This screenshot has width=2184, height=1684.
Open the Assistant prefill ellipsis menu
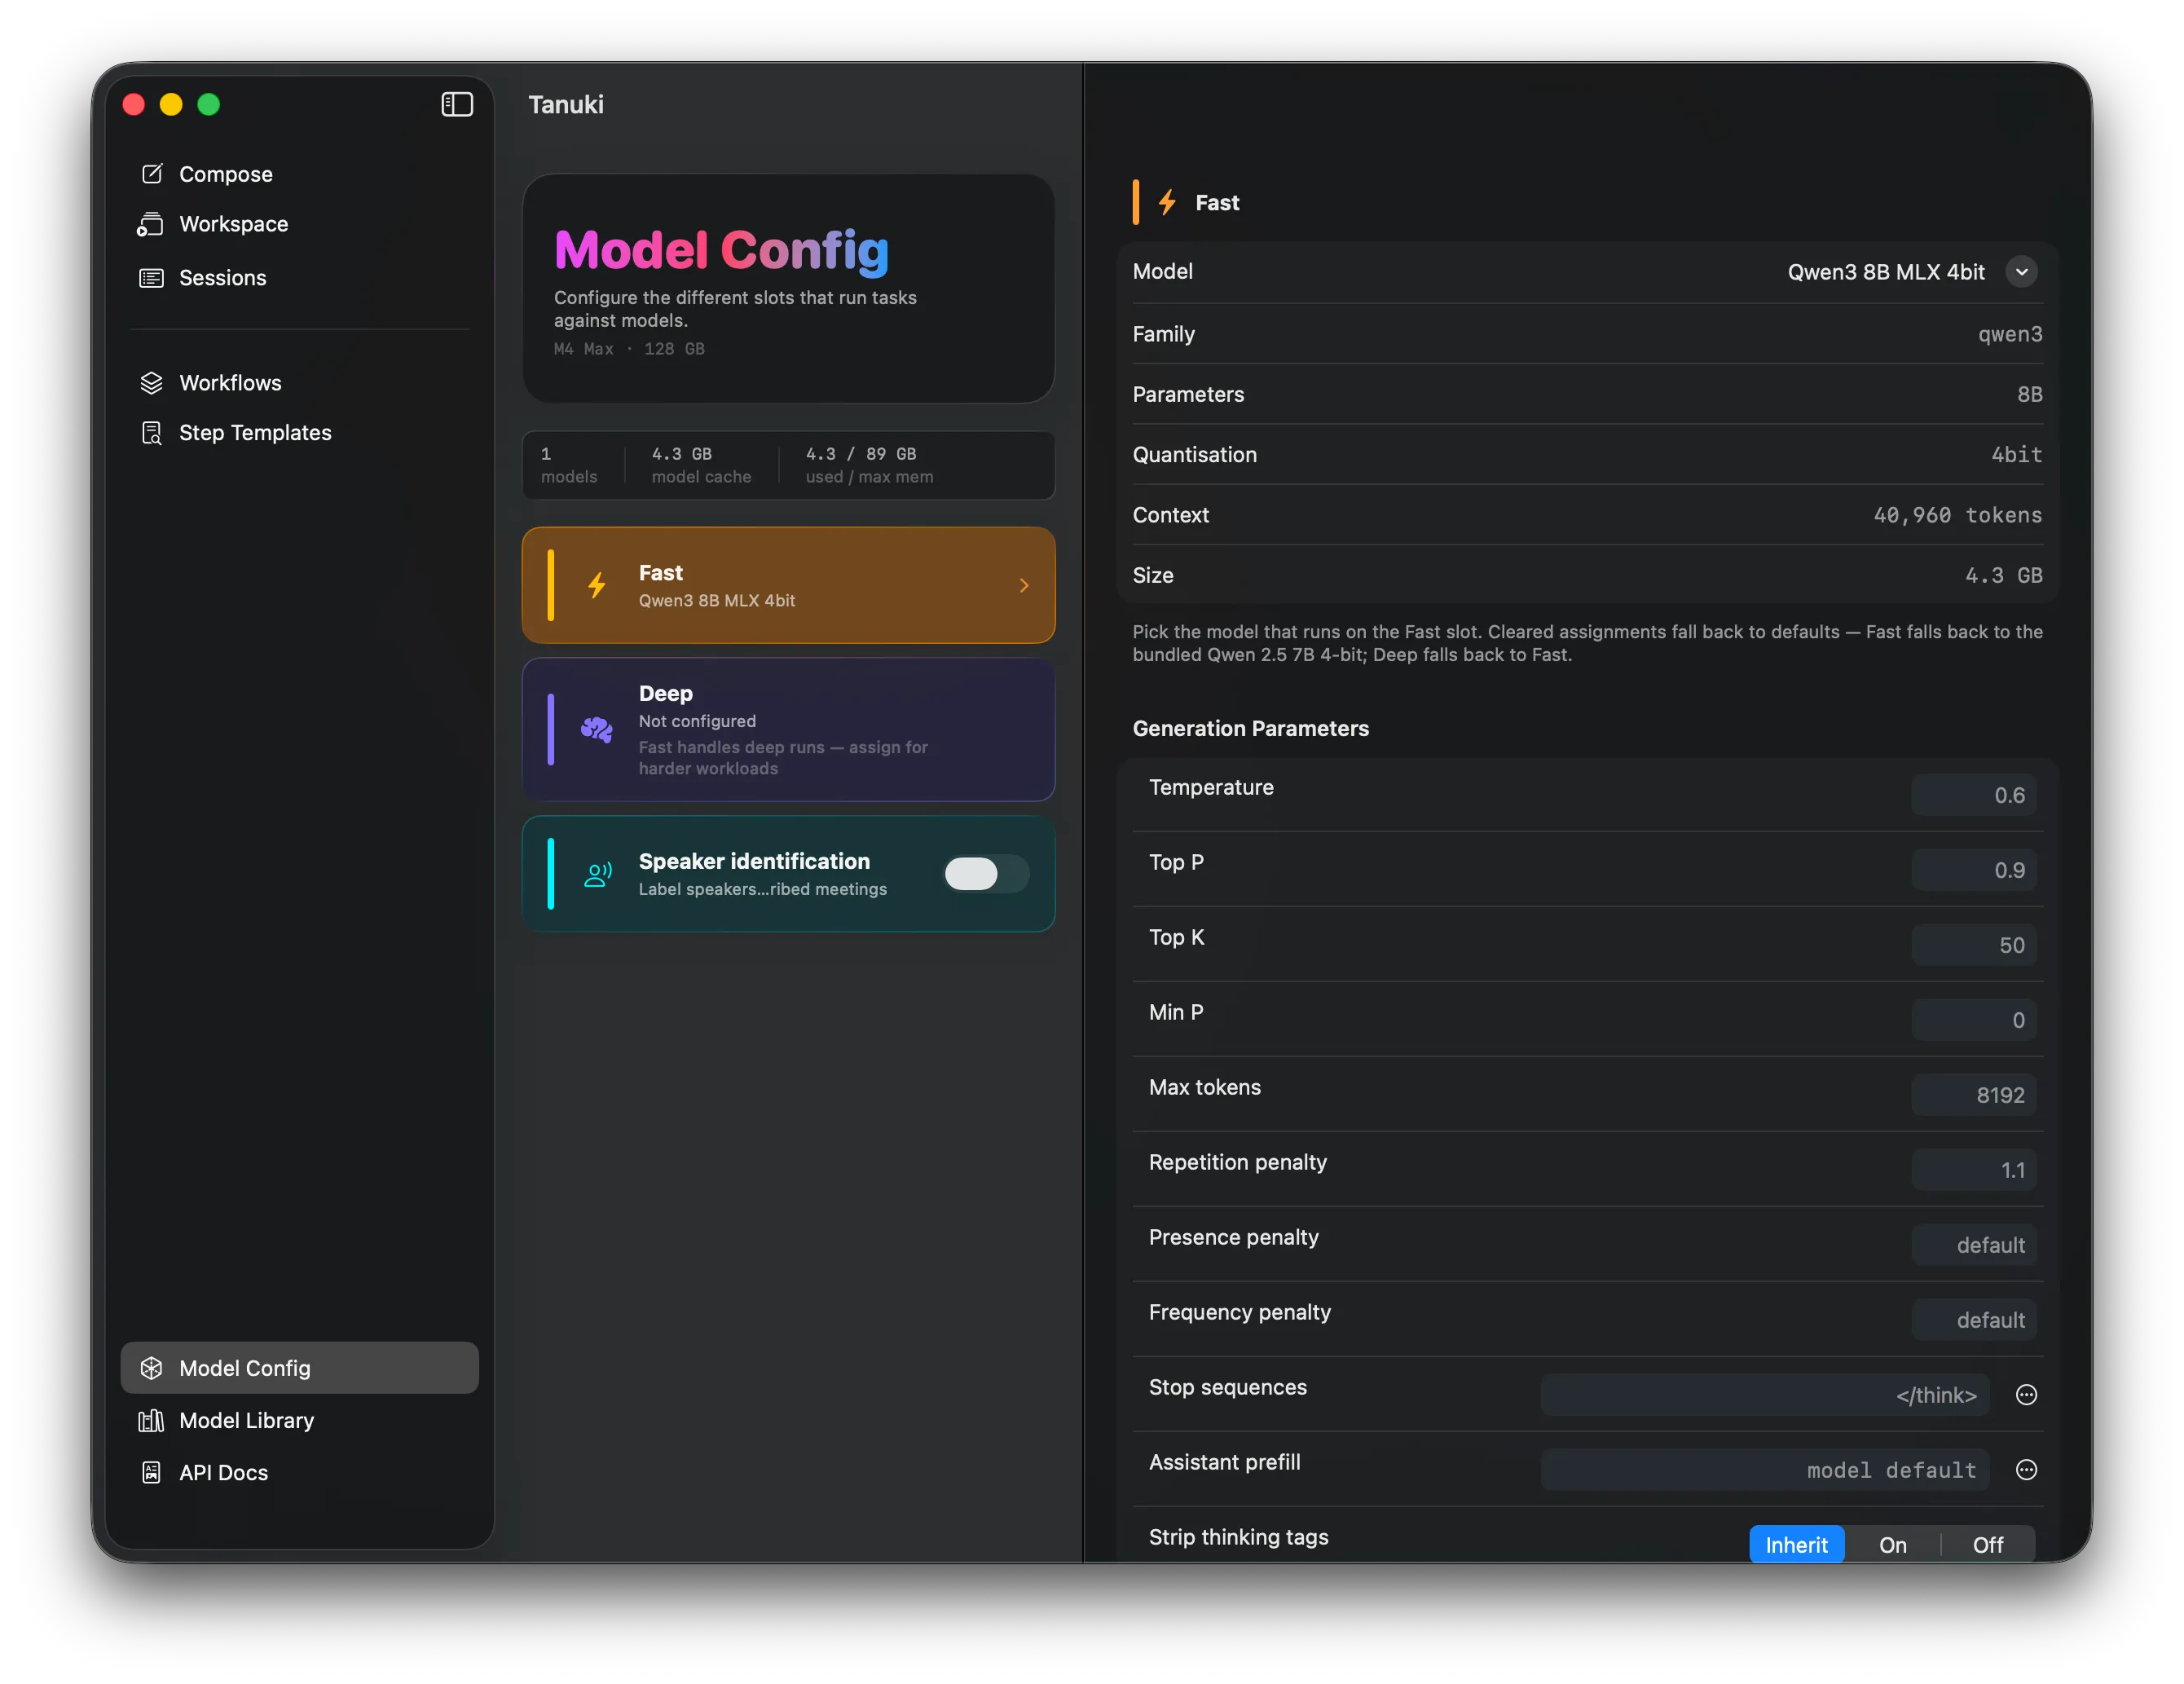[2026, 1470]
